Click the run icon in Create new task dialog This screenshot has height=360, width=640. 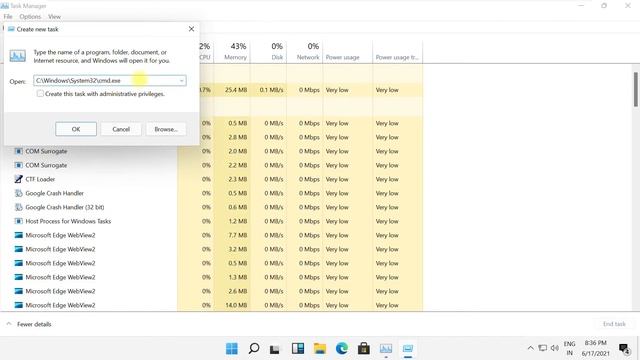(x=18, y=56)
